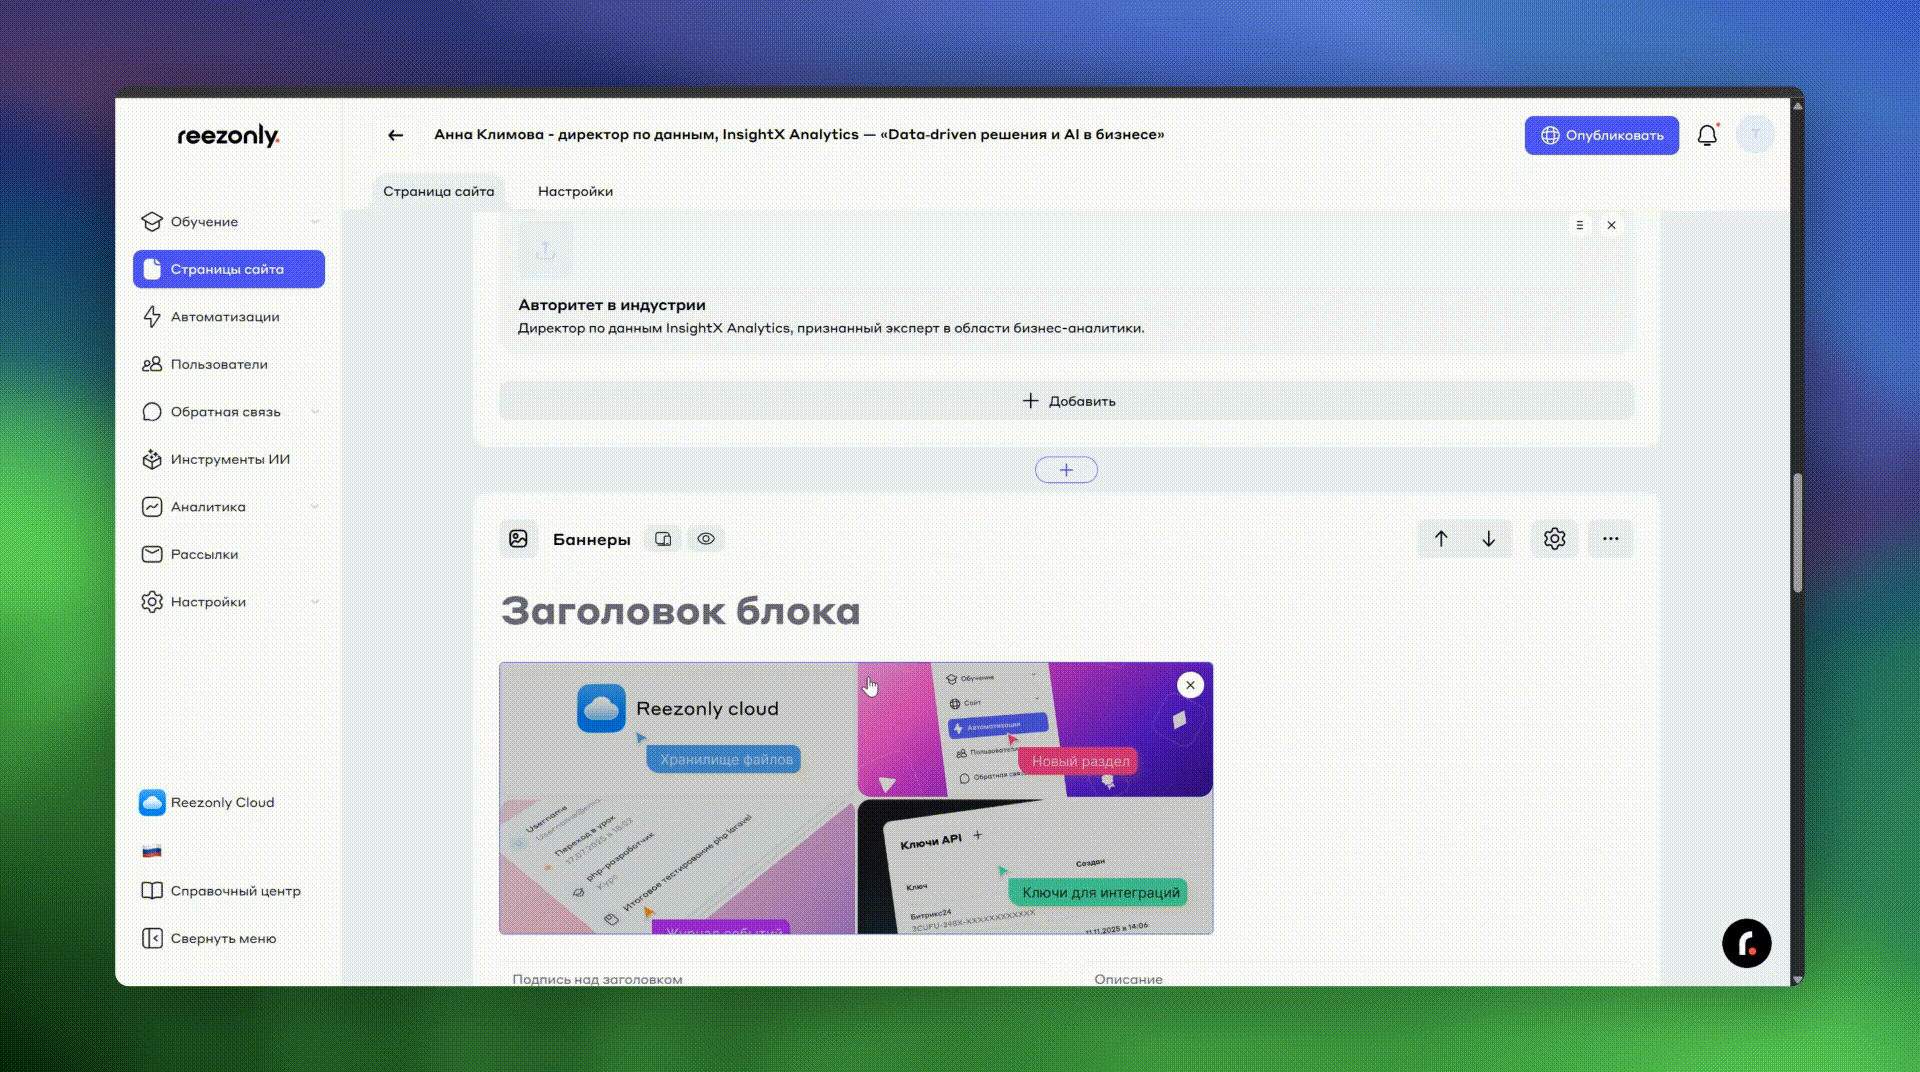Move Banners block down

1489,539
